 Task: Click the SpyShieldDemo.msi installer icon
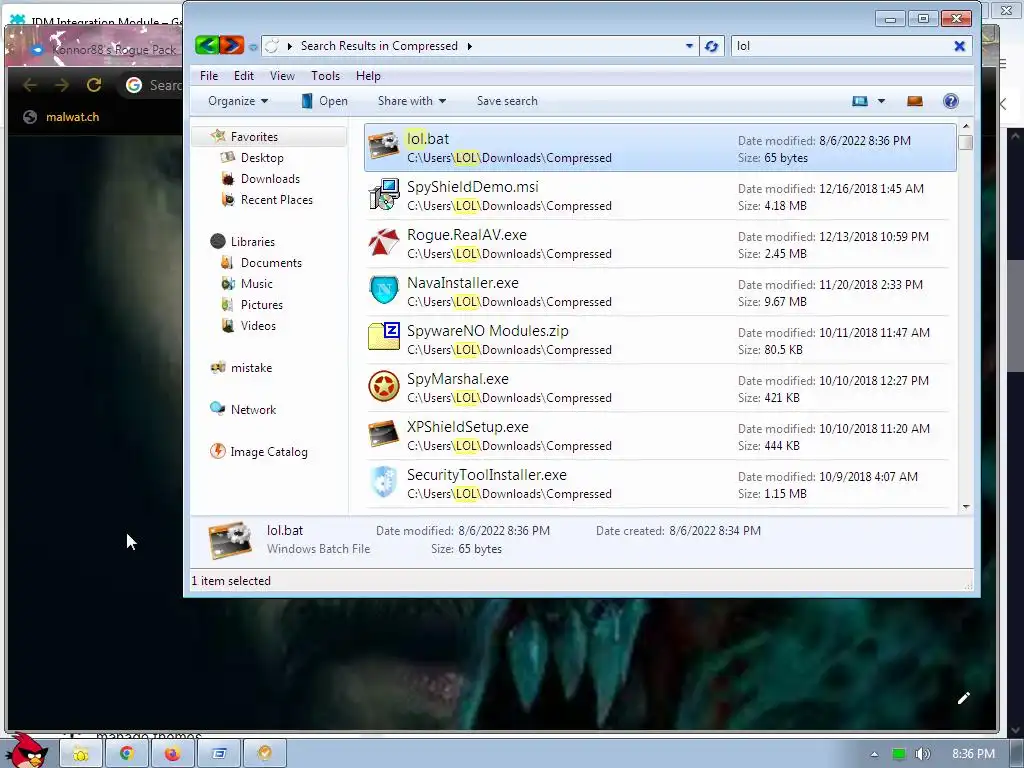pos(383,194)
